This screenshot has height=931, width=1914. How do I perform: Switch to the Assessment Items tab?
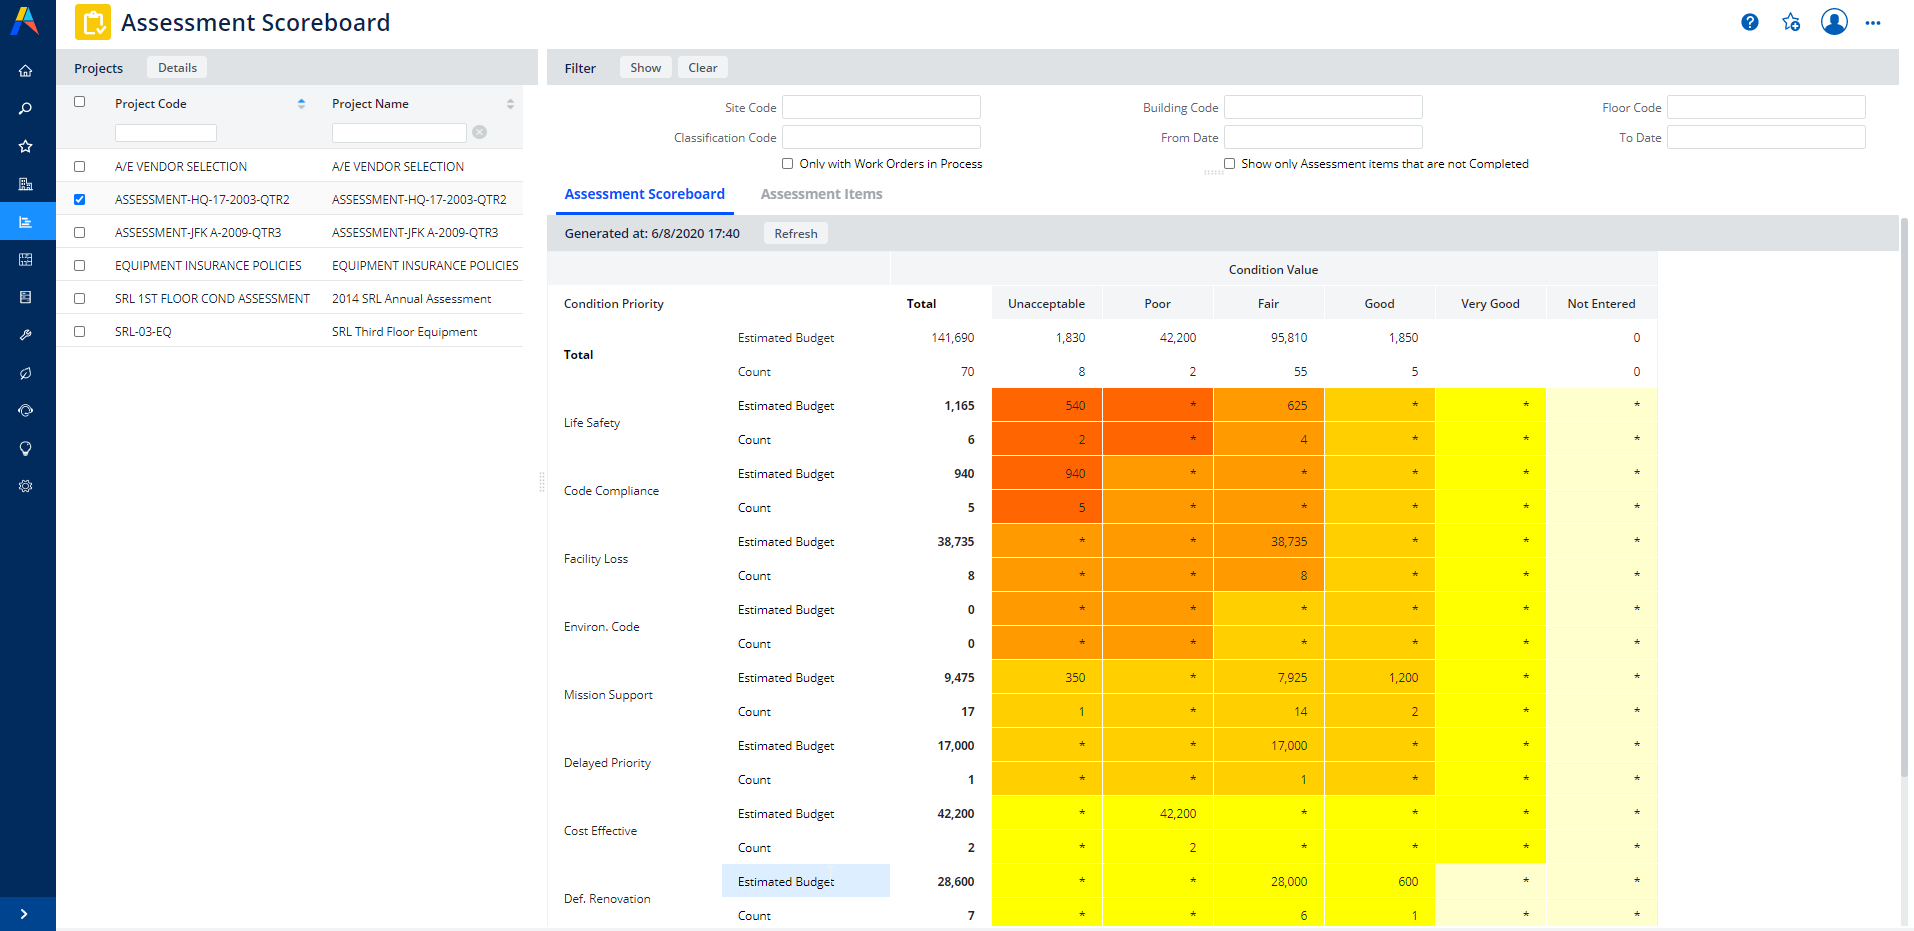click(821, 194)
